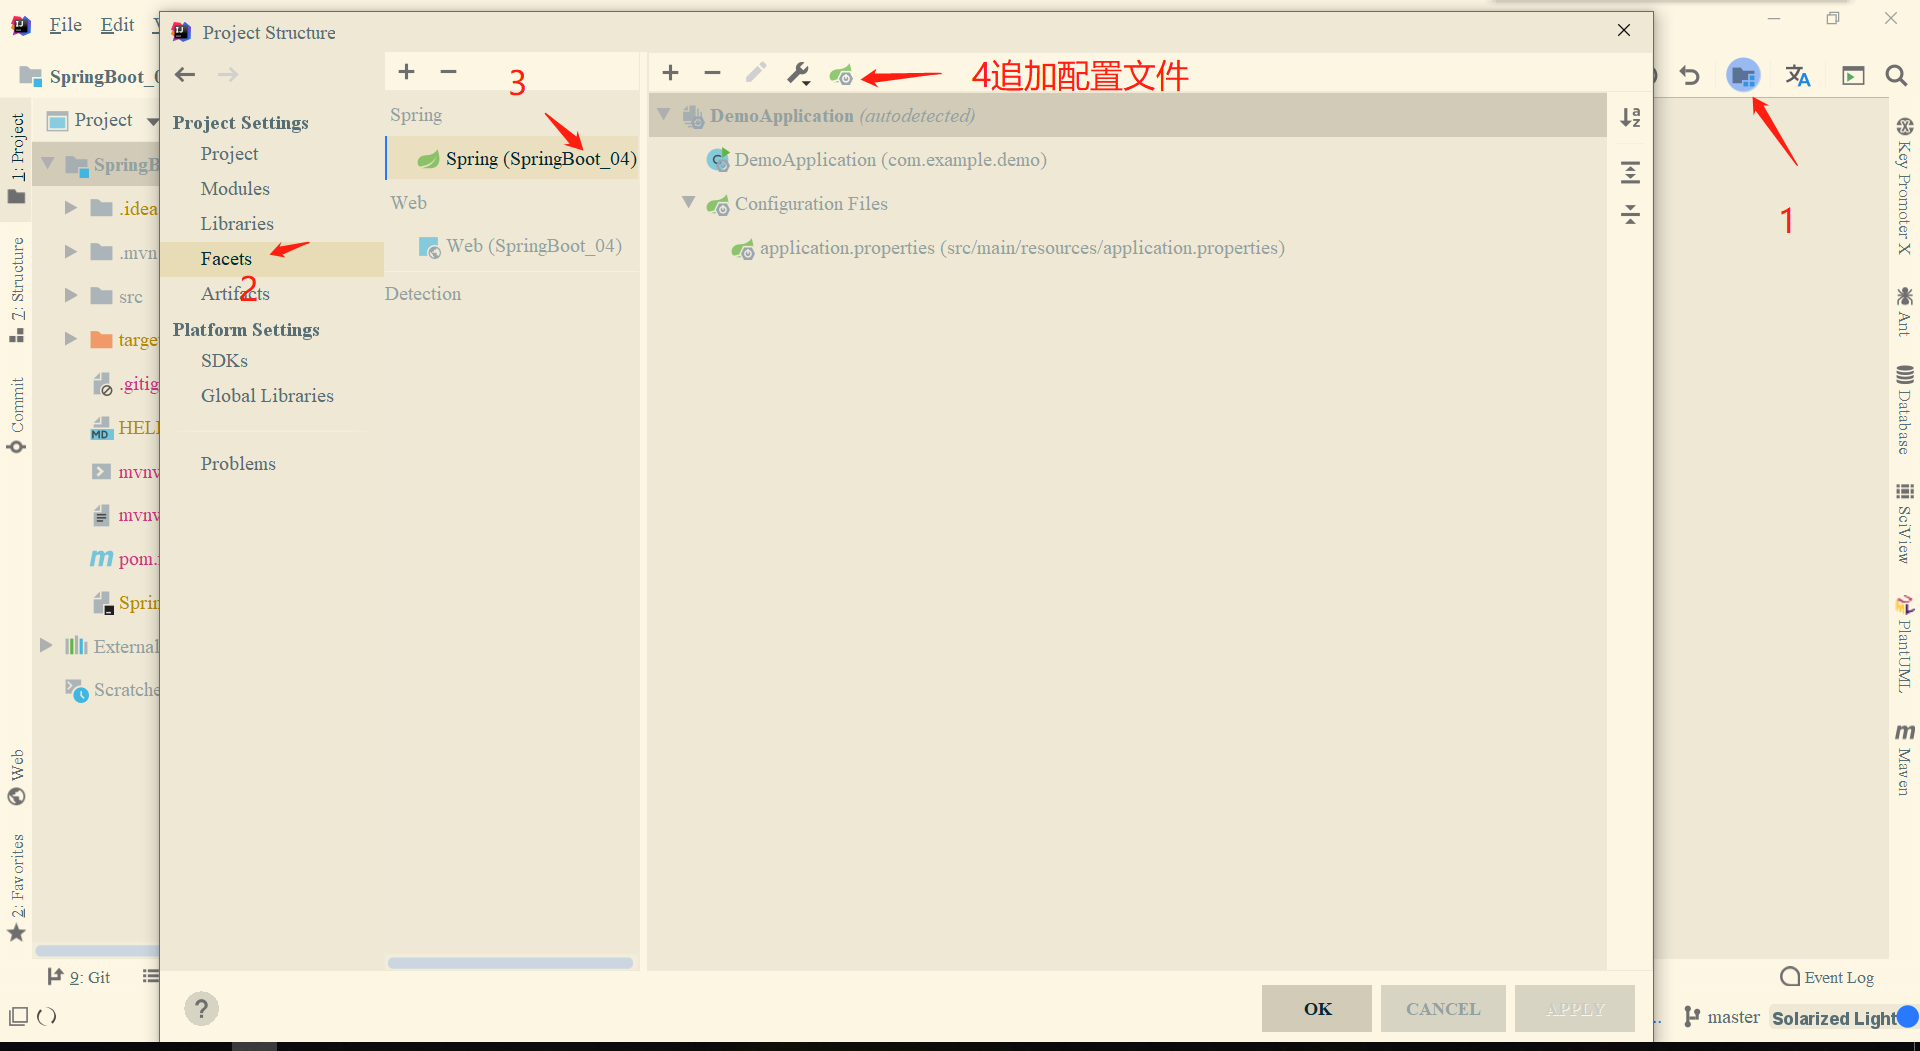Image resolution: width=1920 pixels, height=1051 pixels.
Task: Click the Translate icon in main toolbar
Action: (x=1797, y=75)
